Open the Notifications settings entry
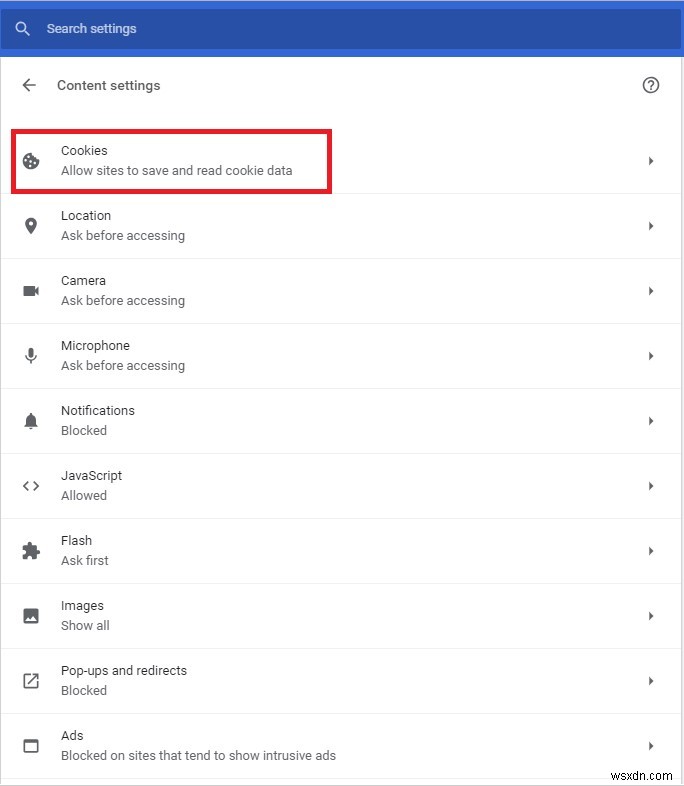The image size is (684, 786). click(341, 421)
